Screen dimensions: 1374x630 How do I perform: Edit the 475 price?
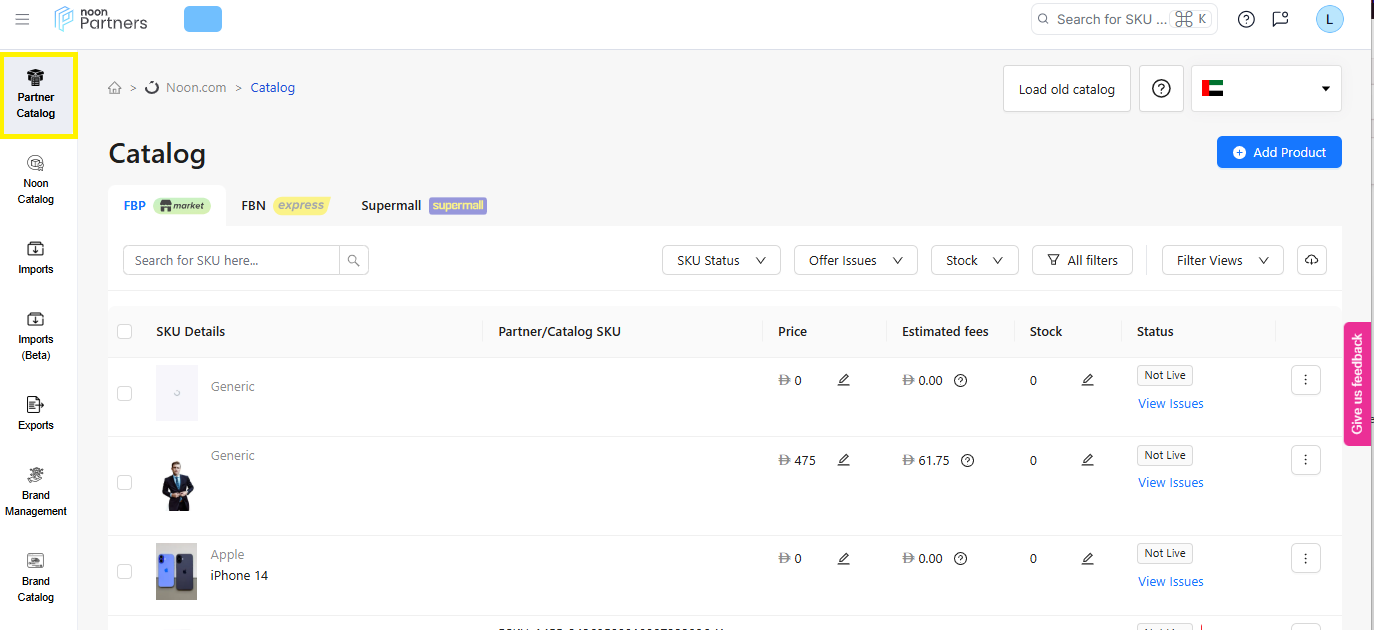coord(843,460)
